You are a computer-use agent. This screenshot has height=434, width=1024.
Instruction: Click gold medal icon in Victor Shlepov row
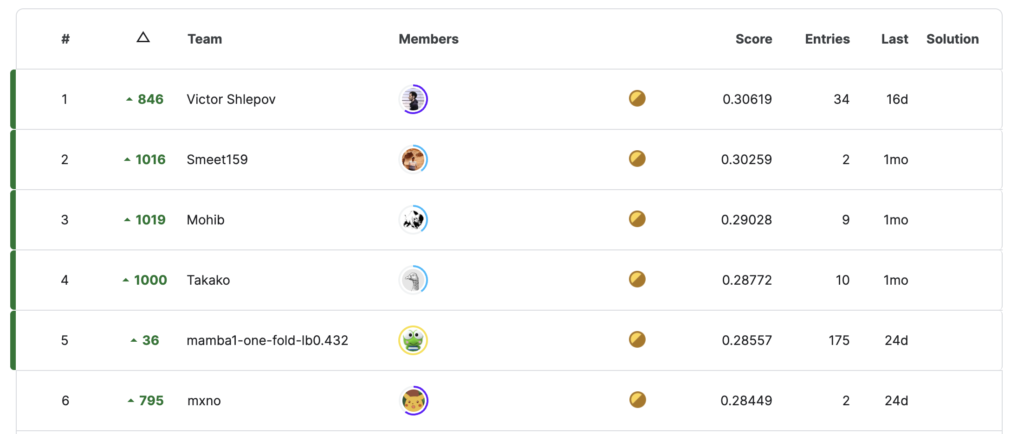[637, 99]
